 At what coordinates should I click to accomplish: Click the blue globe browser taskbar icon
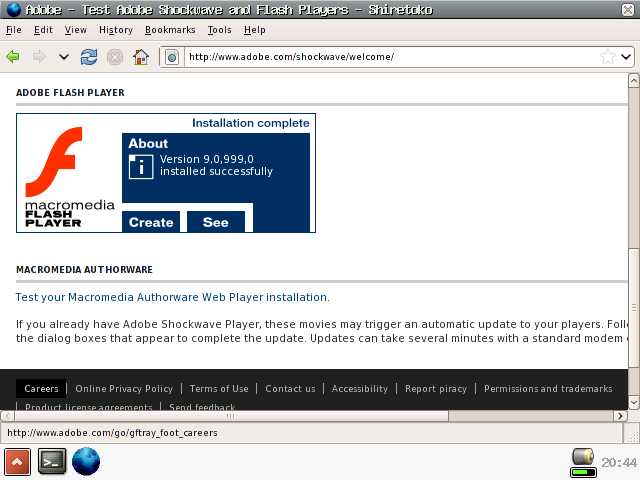(86, 461)
